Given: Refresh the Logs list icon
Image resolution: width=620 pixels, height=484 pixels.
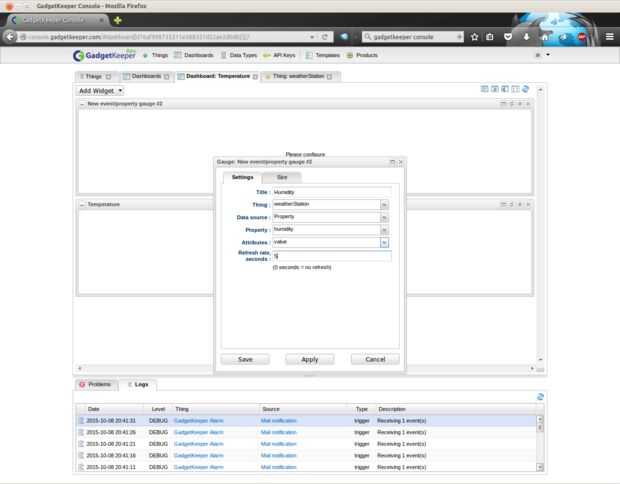Looking at the screenshot, I should (540, 397).
